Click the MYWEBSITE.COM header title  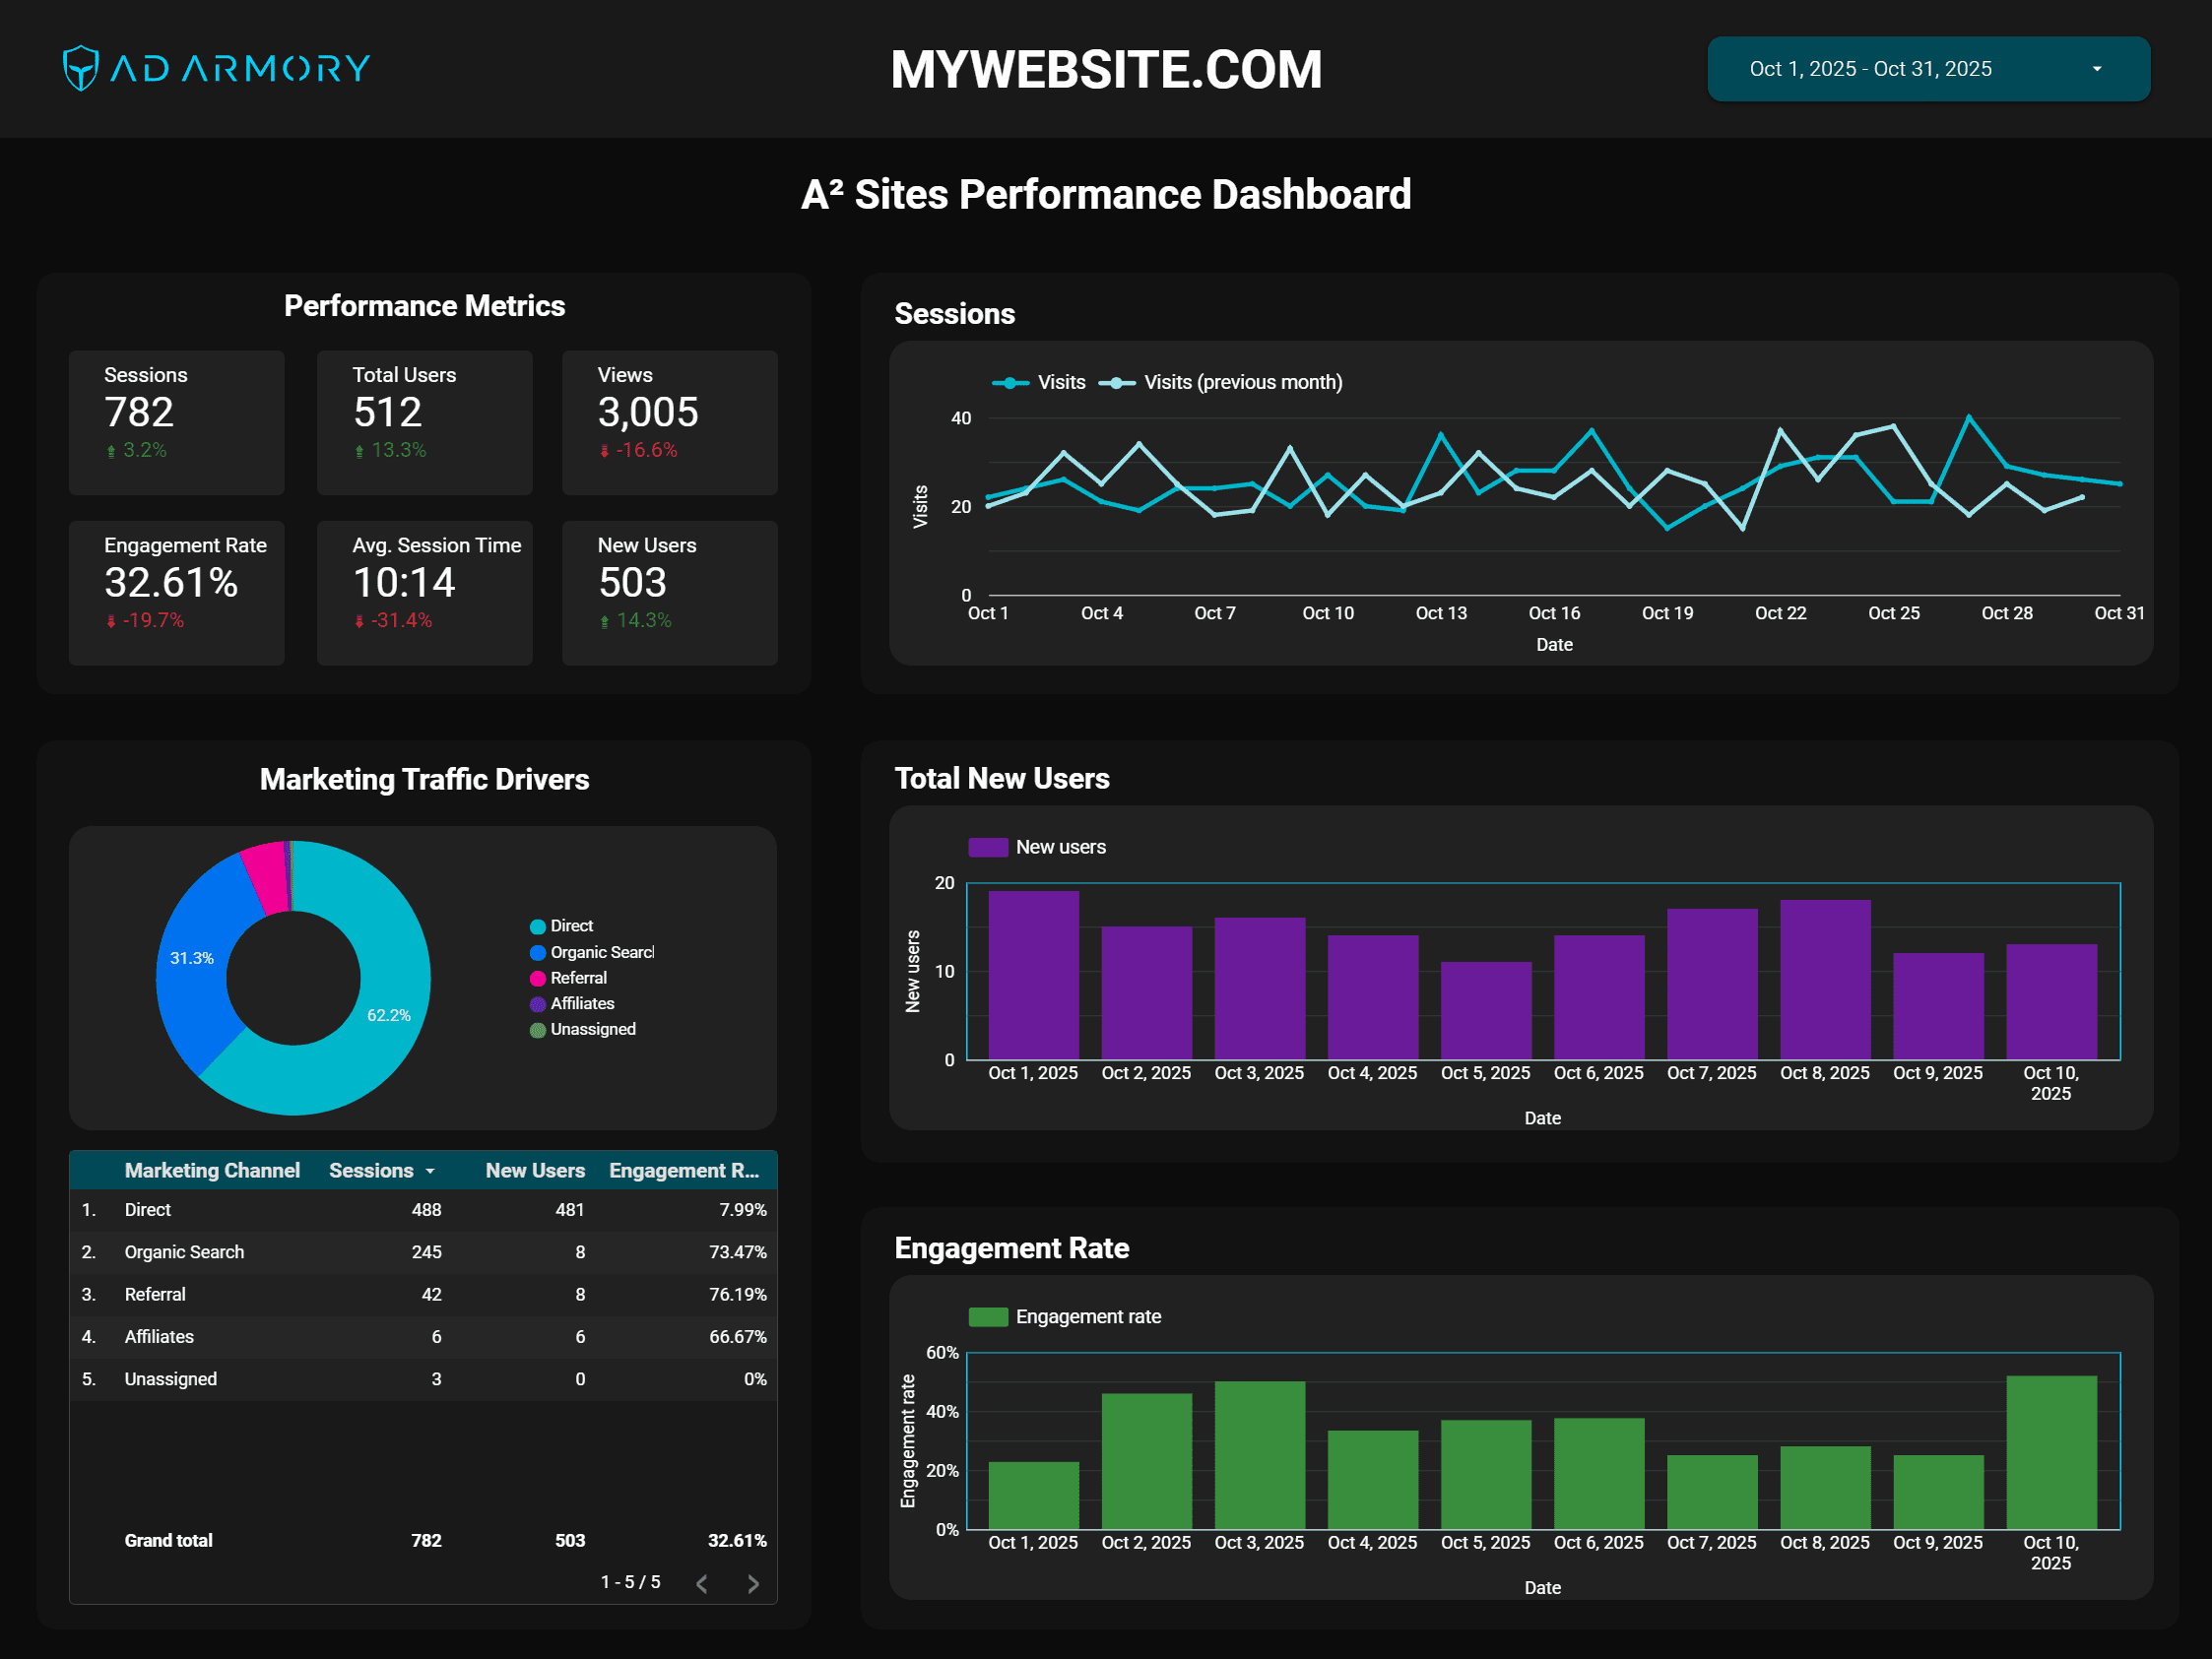coord(1106,68)
